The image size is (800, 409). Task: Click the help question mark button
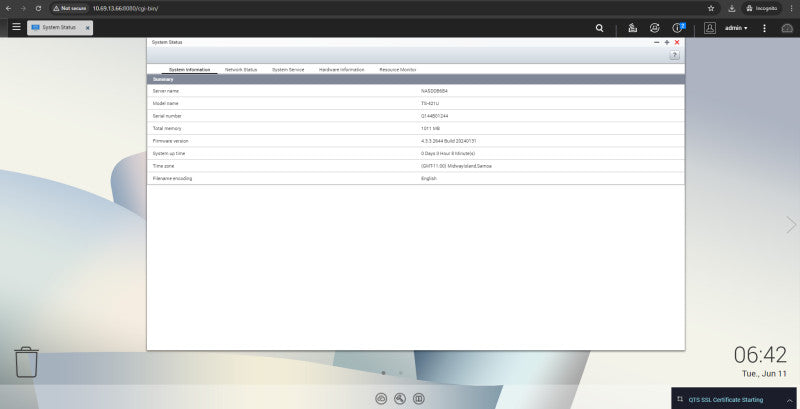coord(674,55)
